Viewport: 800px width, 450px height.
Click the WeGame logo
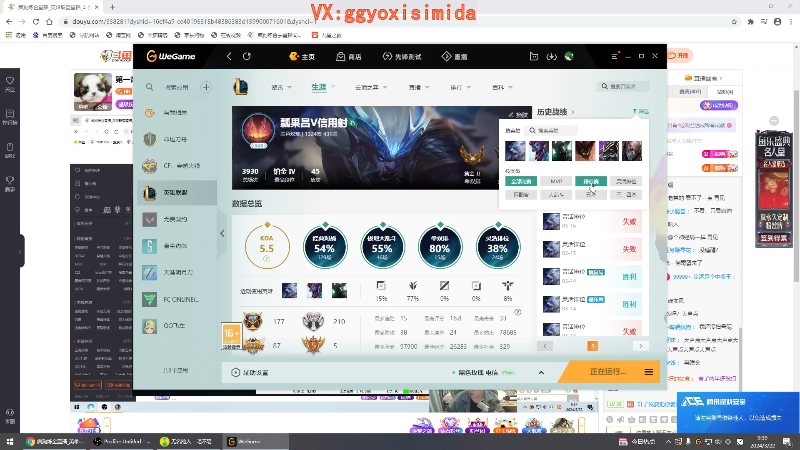click(x=170, y=56)
